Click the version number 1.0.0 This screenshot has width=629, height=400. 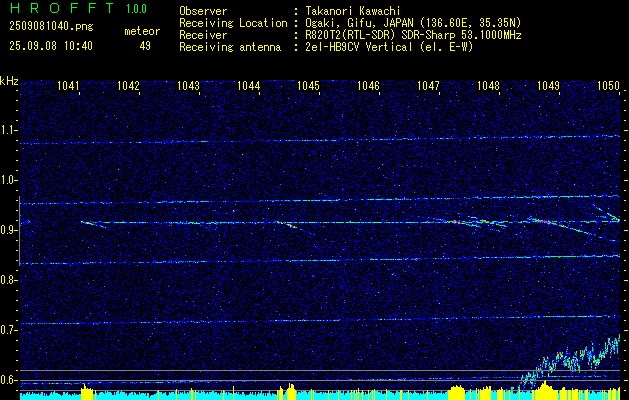click(x=136, y=8)
